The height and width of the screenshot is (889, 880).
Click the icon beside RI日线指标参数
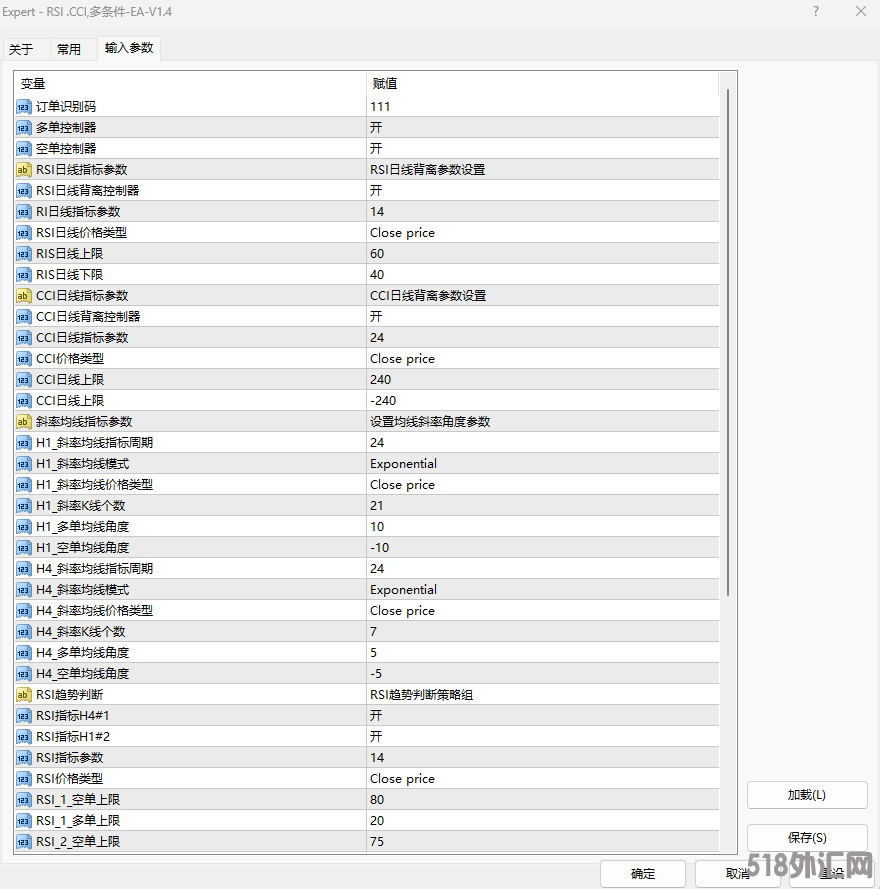[x=23, y=211]
